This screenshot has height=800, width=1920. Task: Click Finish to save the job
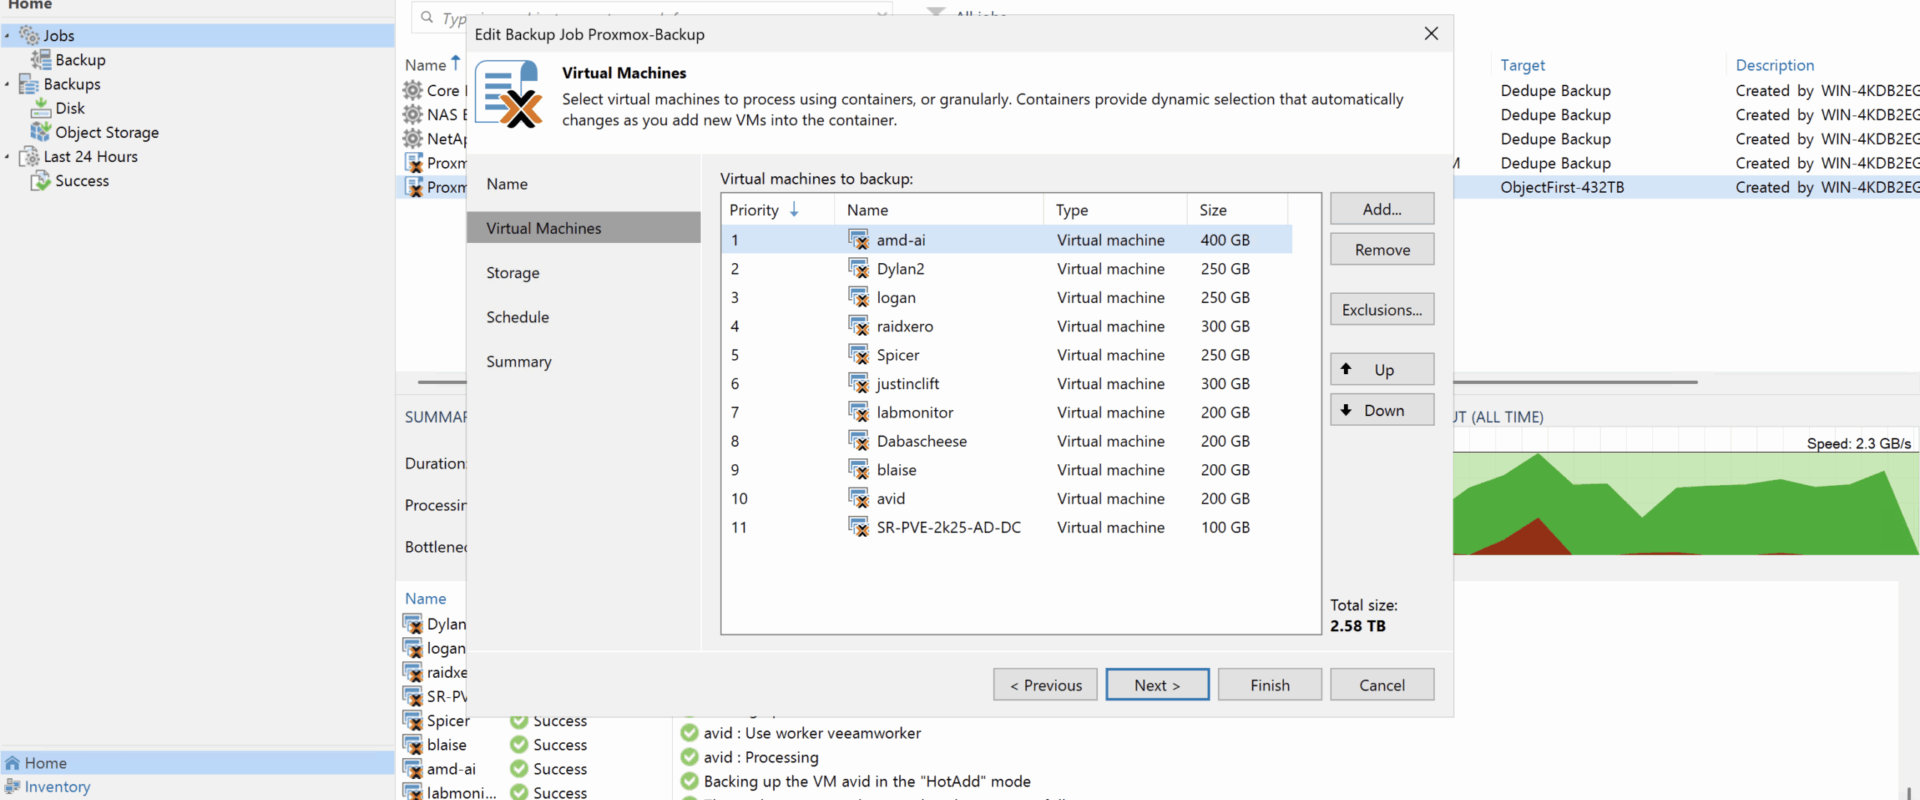point(1270,685)
